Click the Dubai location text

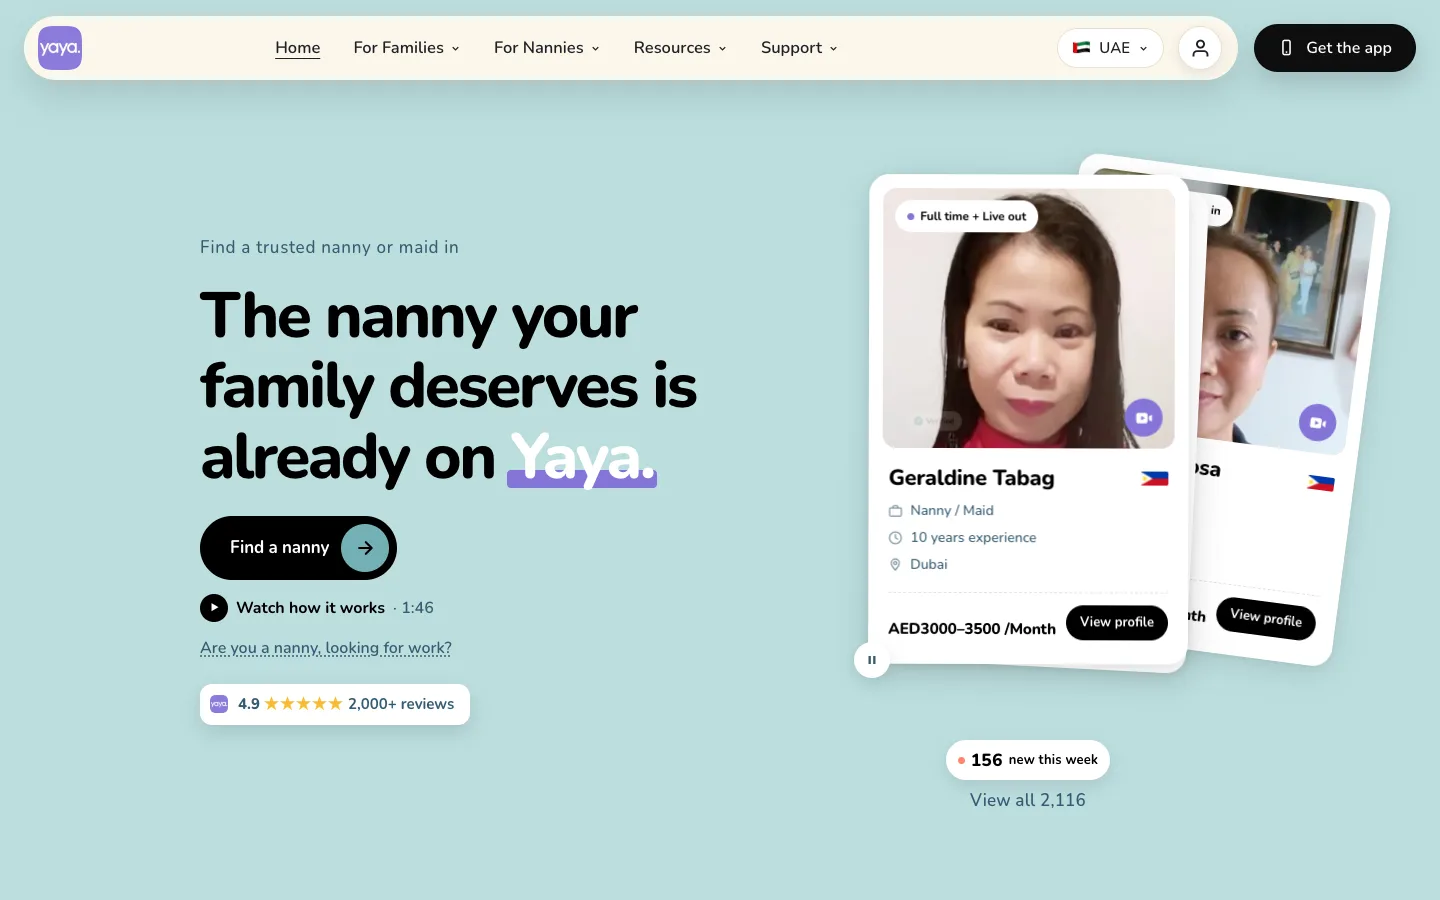click(929, 565)
